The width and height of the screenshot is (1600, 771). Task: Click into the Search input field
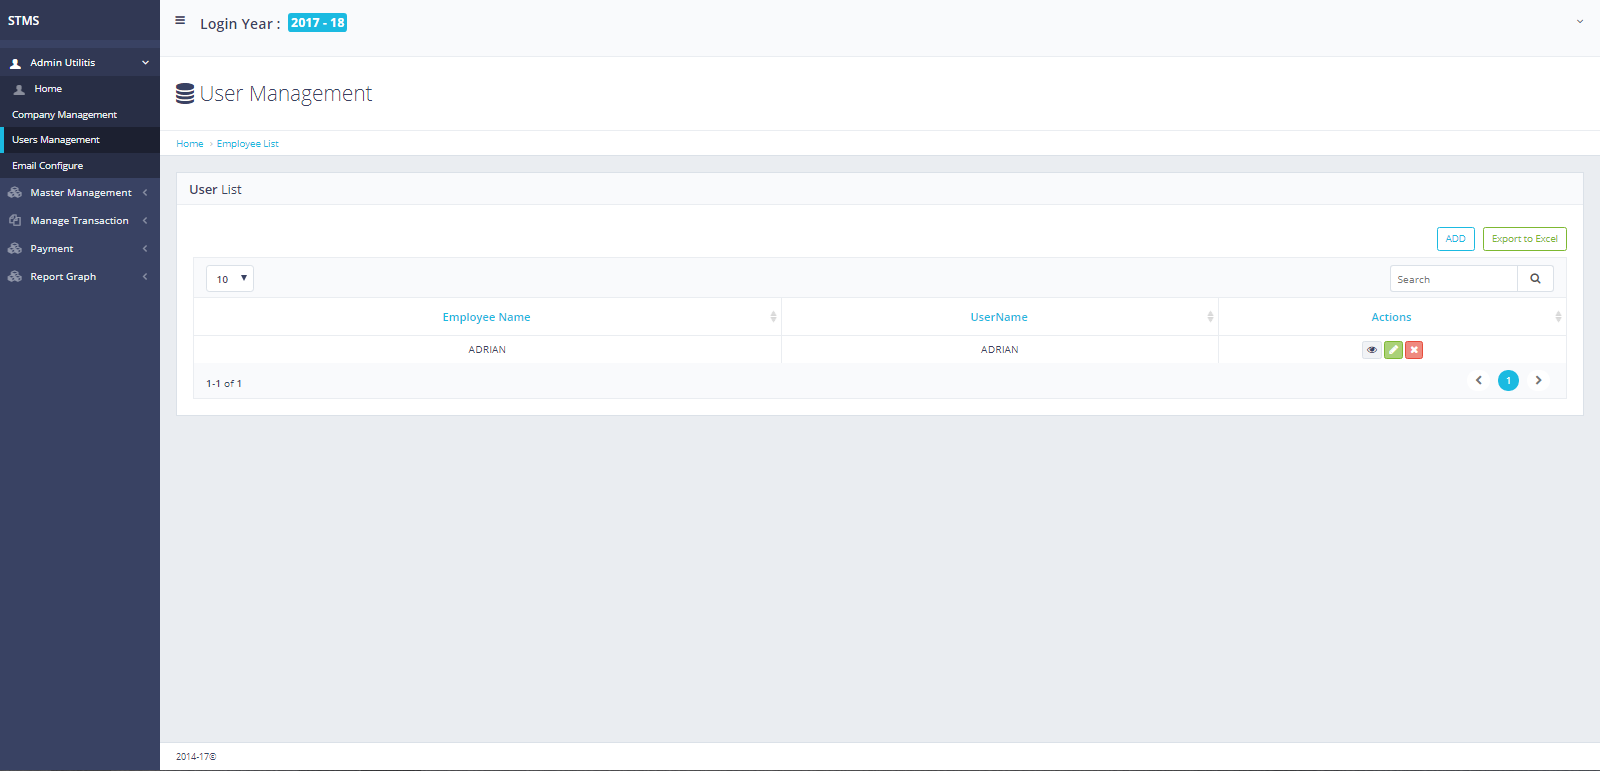click(1453, 279)
